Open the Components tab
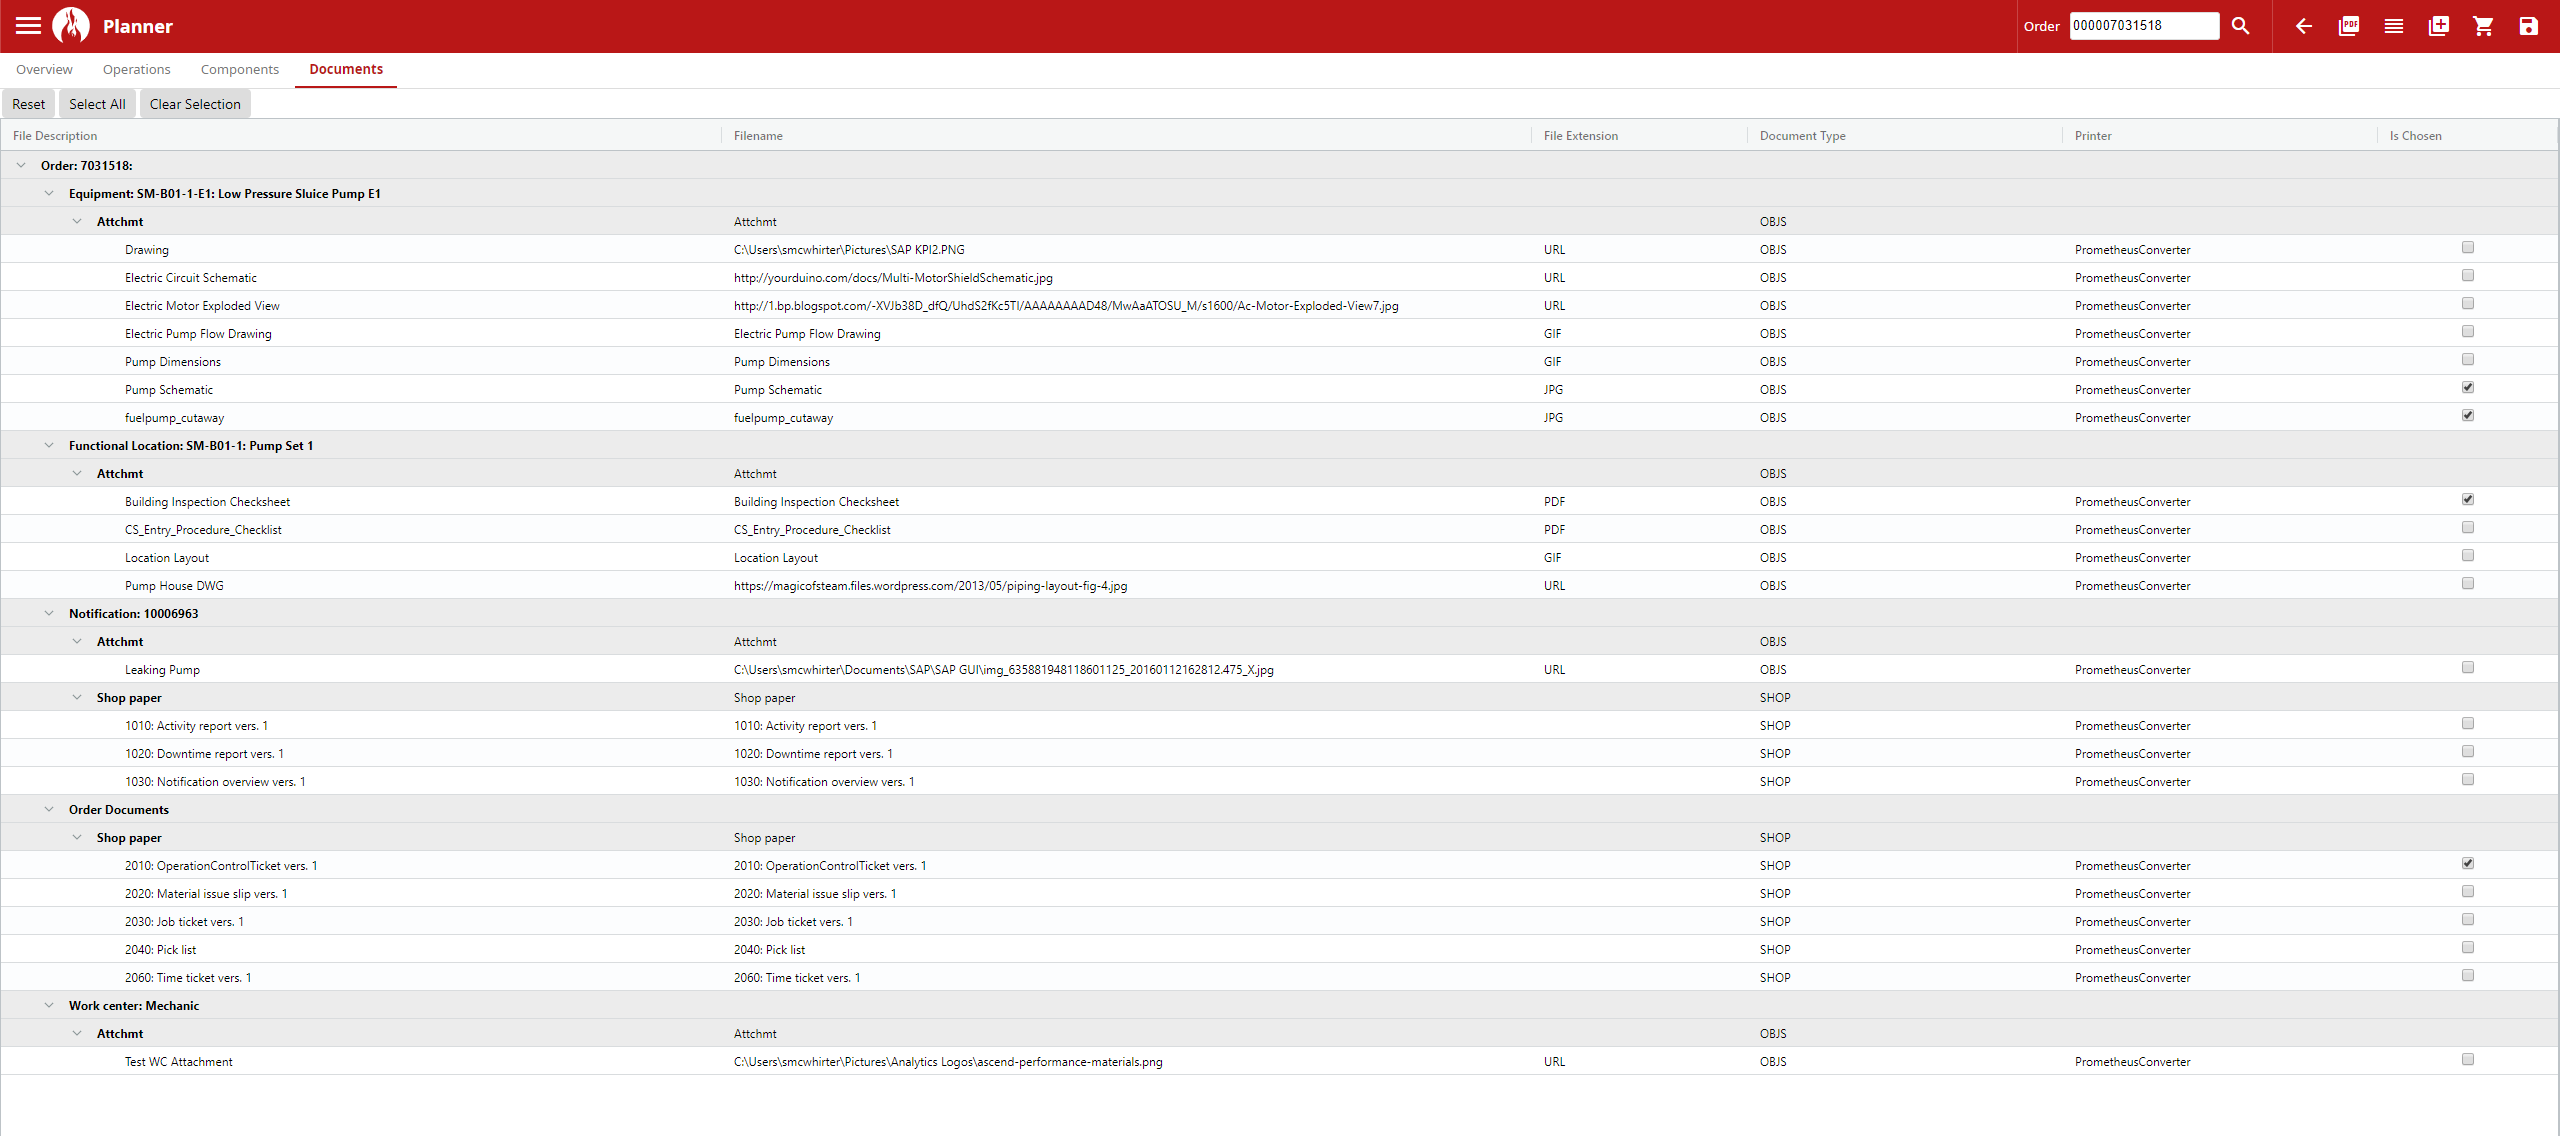Screen dimensions: 2560x1136 [x=239, y=69]
